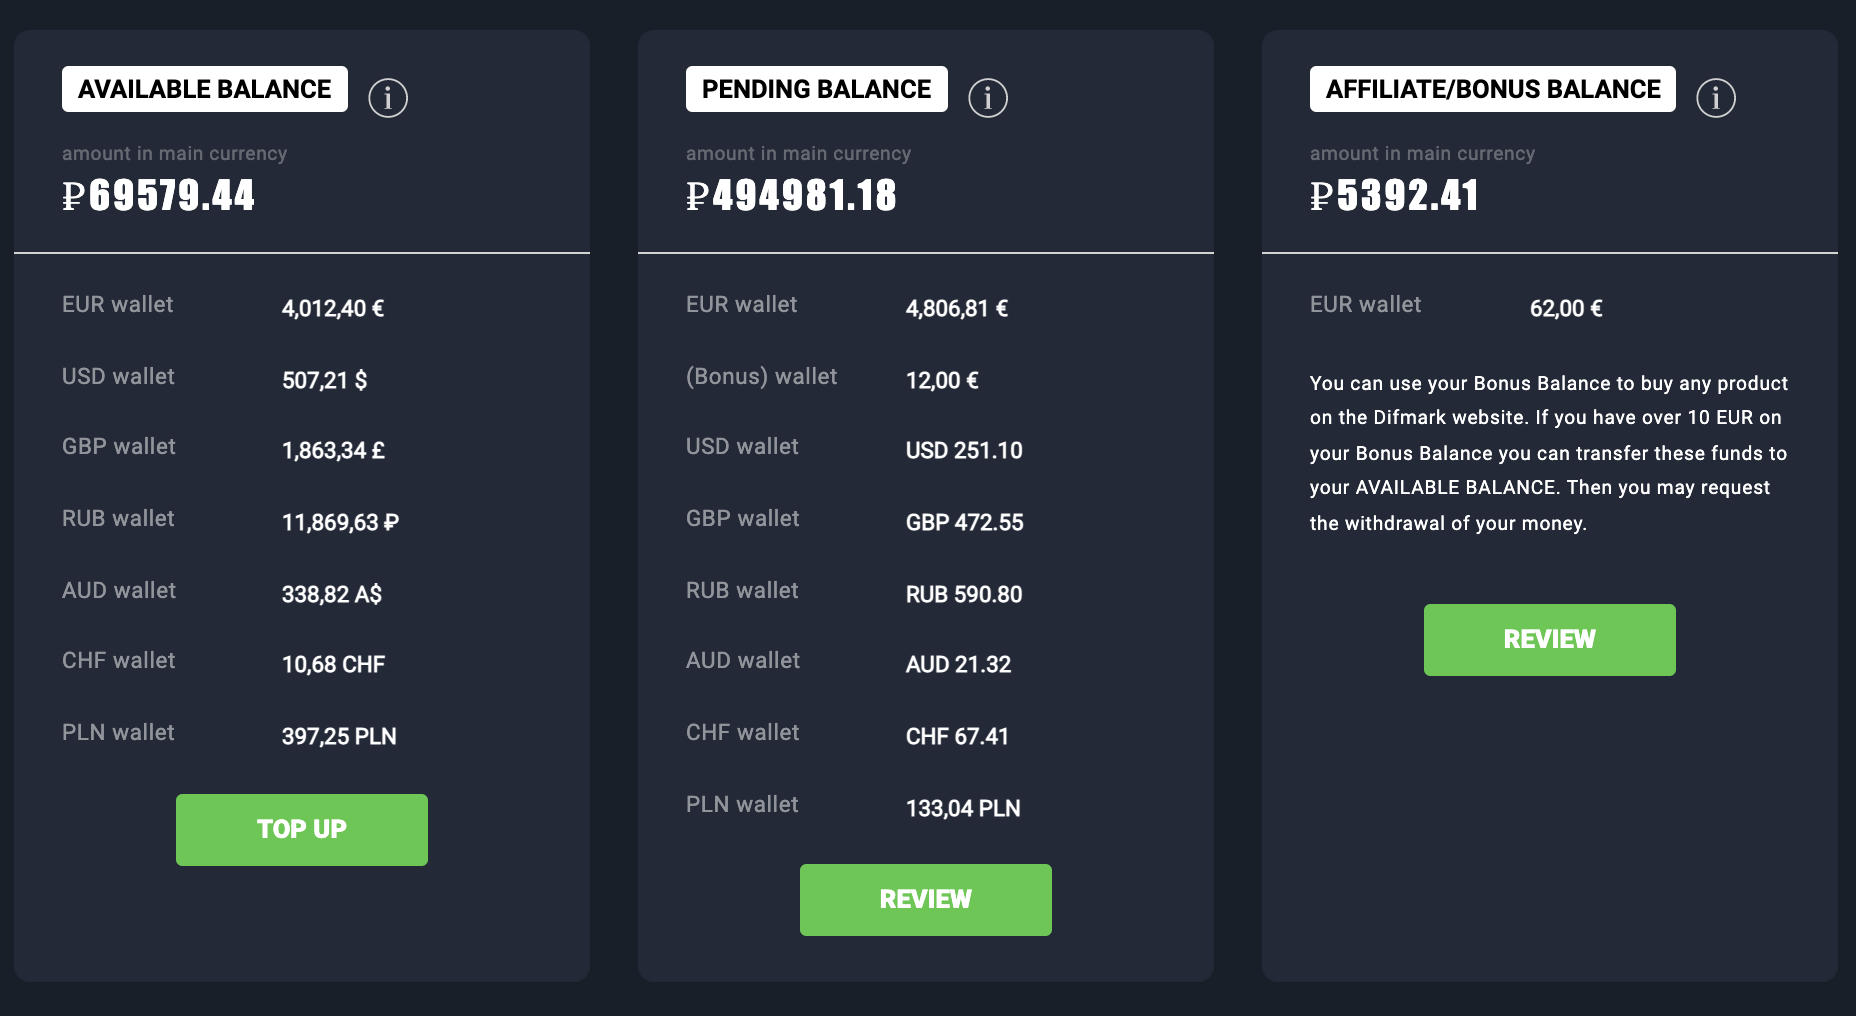Click the info icon beside Available Balance

coord(388,98)
